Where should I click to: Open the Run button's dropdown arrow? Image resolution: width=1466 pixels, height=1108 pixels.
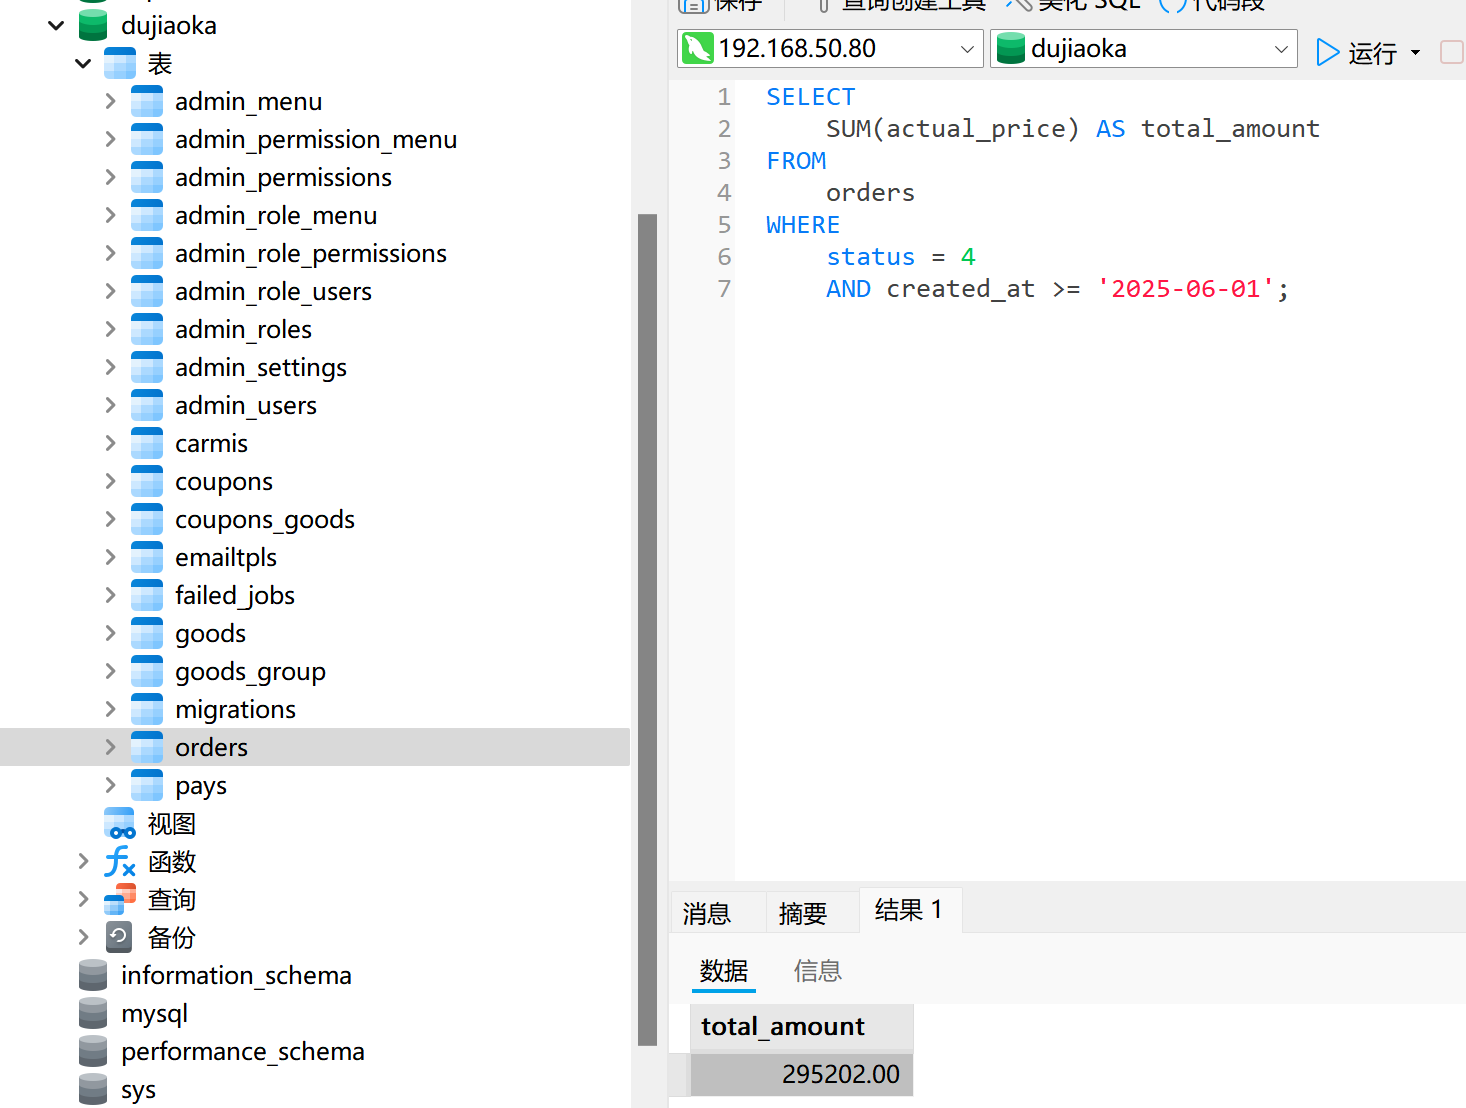[1415, 52]
